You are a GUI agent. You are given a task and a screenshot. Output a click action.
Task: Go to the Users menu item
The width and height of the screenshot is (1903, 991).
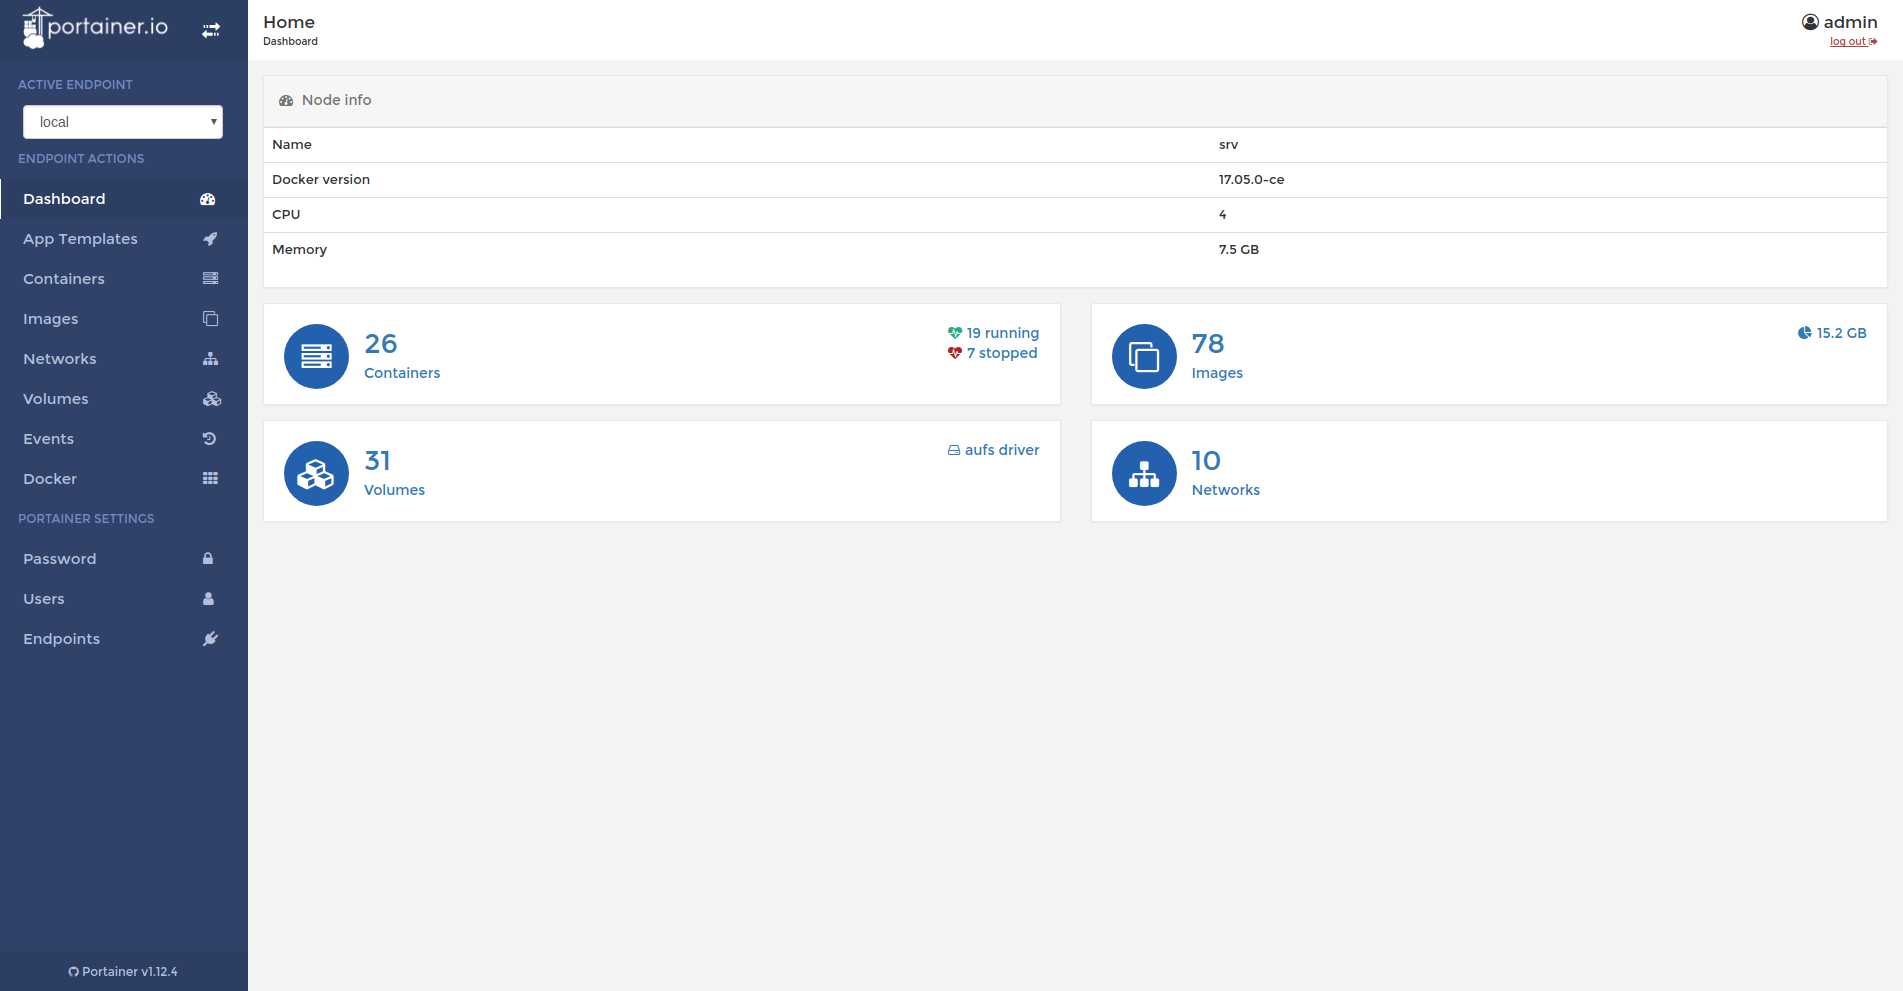[44, 599]
